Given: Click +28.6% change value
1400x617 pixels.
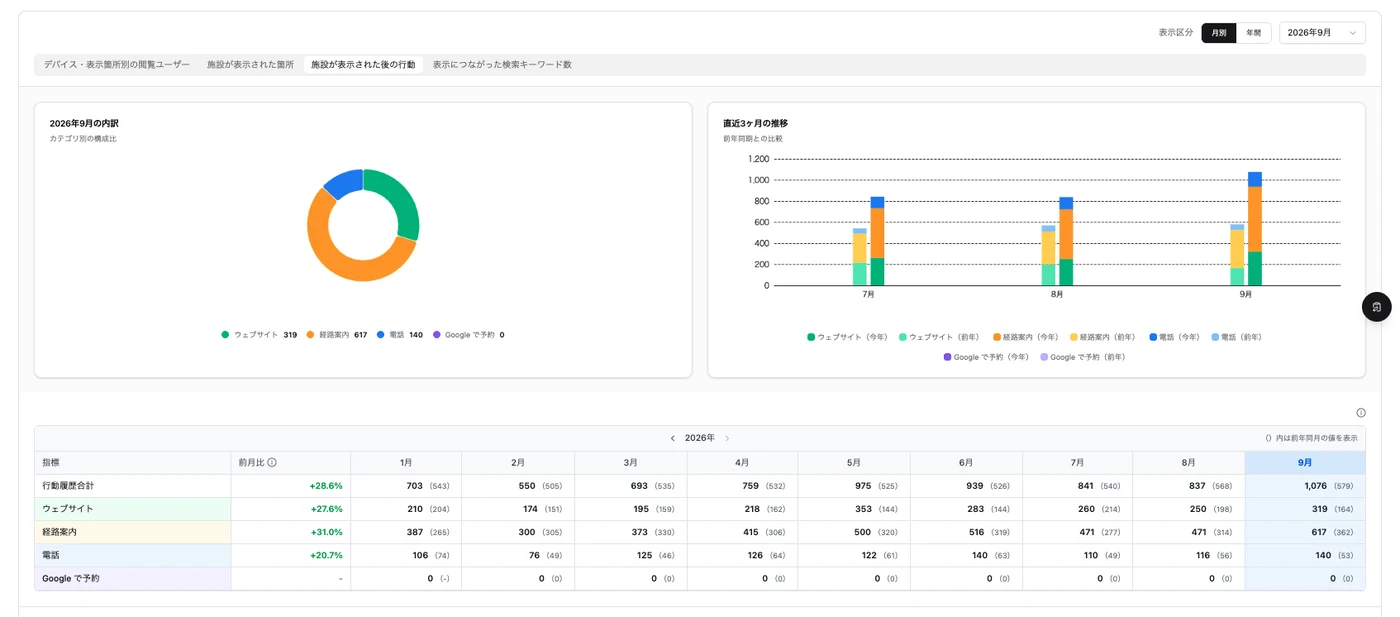Looking at the screenshot, I should [326, 486].
